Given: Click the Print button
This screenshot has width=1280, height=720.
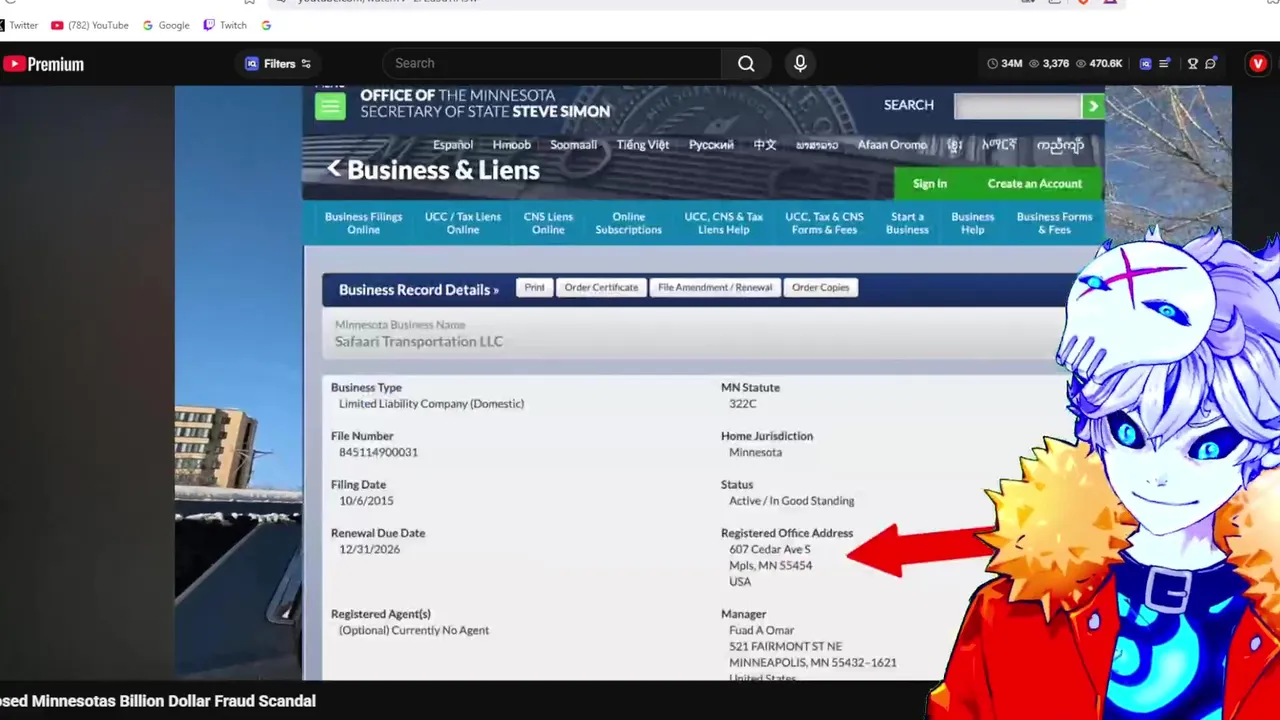Looking at the screenshot, I should click(534, 287).
